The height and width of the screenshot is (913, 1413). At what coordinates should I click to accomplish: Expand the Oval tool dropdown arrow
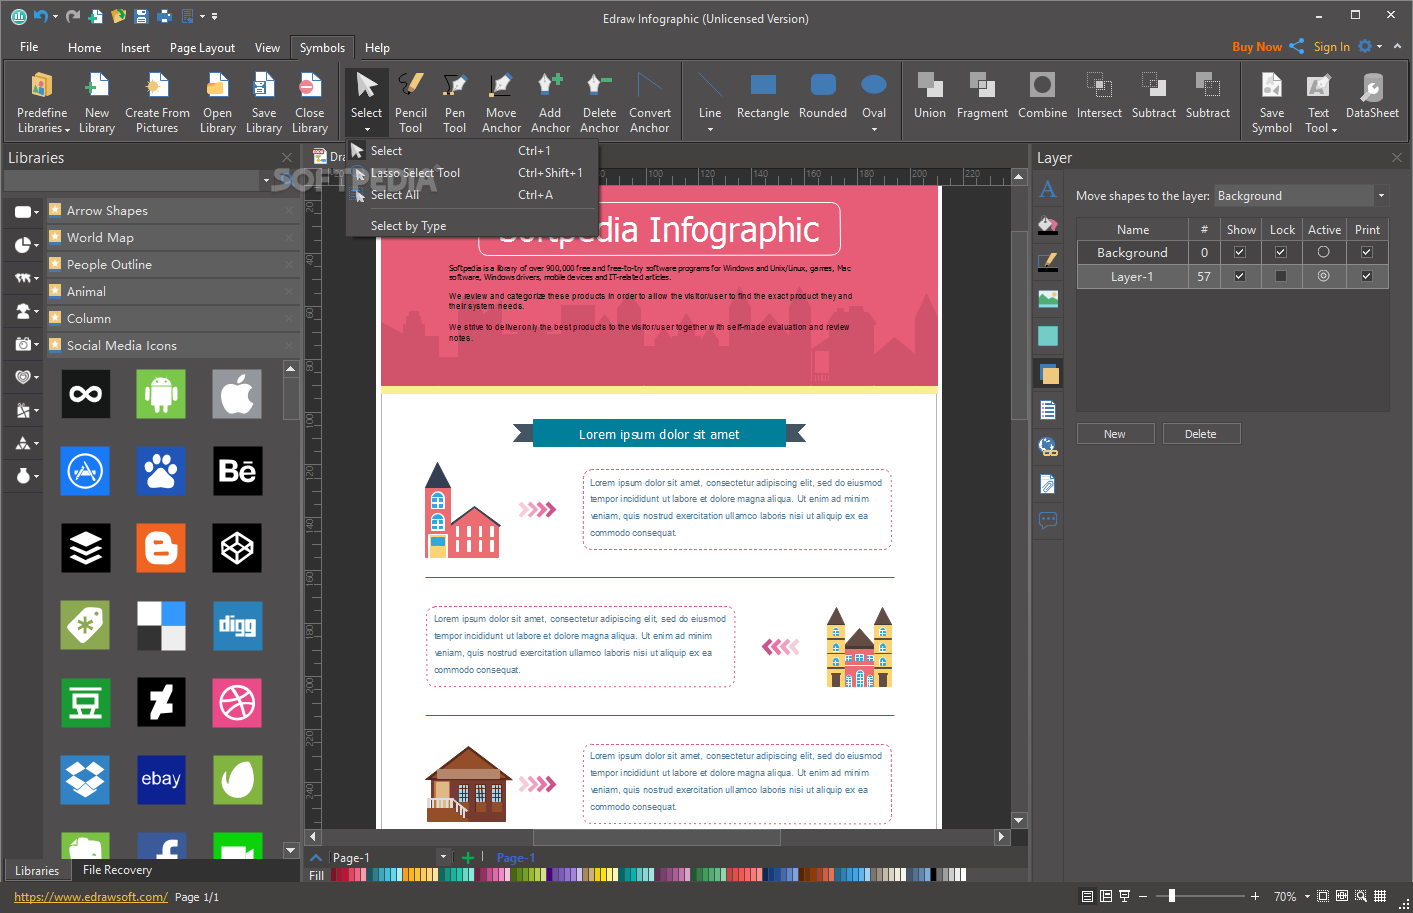pos(874,129)
